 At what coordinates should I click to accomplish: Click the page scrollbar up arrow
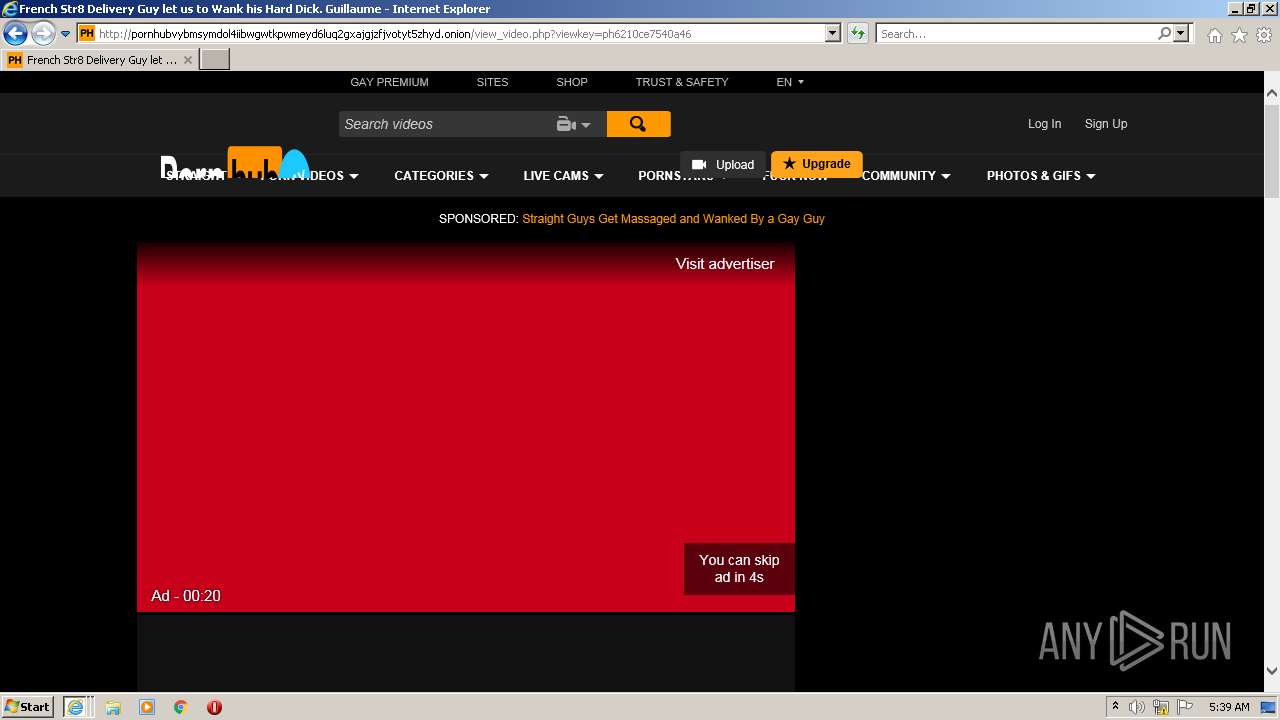pyautogui.click(x=1272, y=93)
